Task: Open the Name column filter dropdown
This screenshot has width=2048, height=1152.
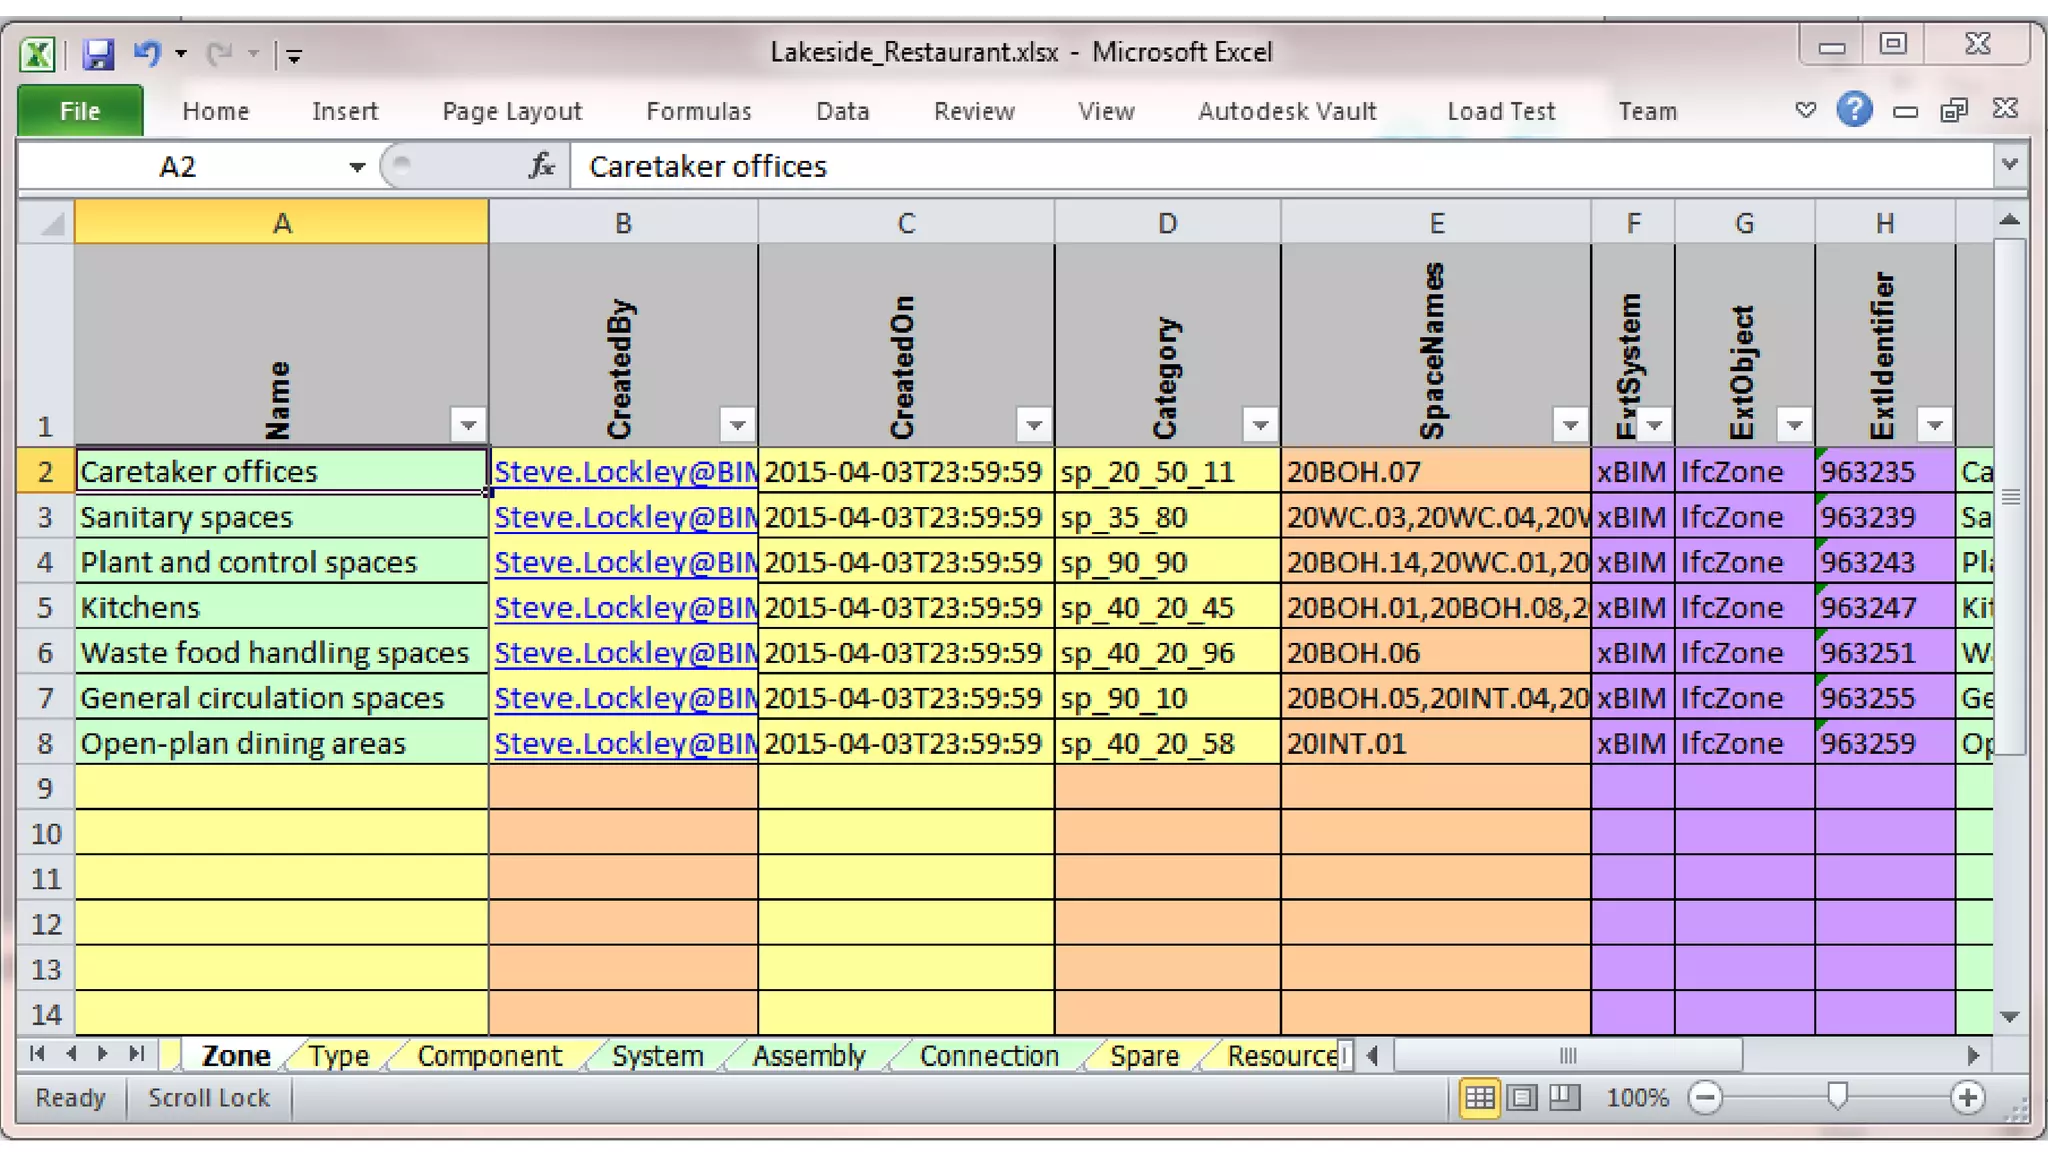Action: 467,425
